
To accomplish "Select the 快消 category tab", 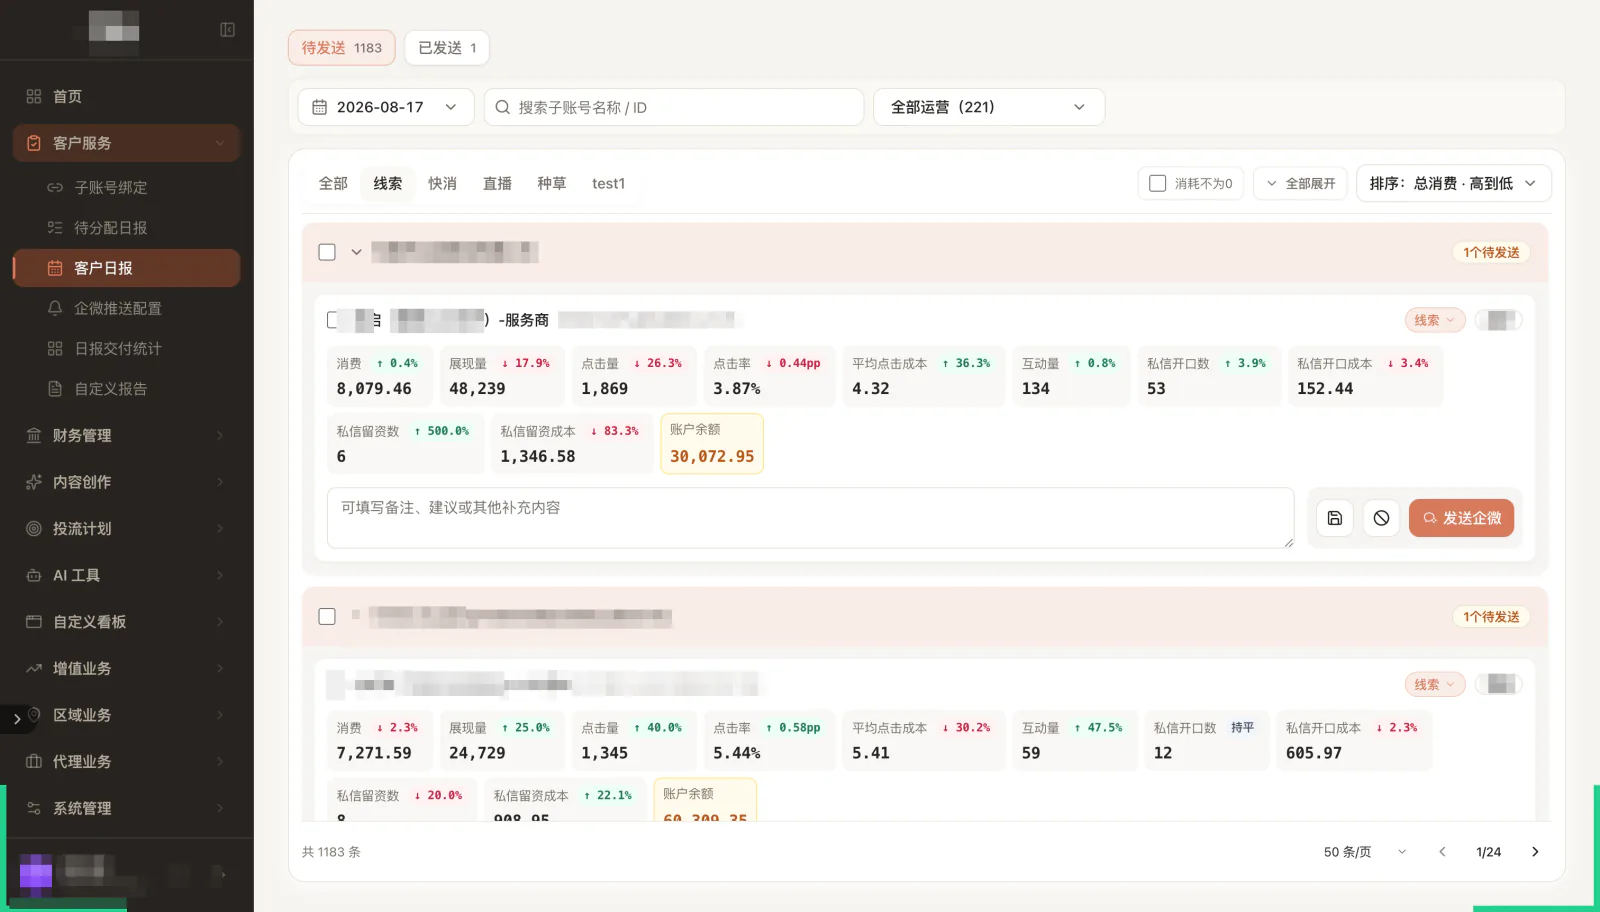I will (442, 183).
